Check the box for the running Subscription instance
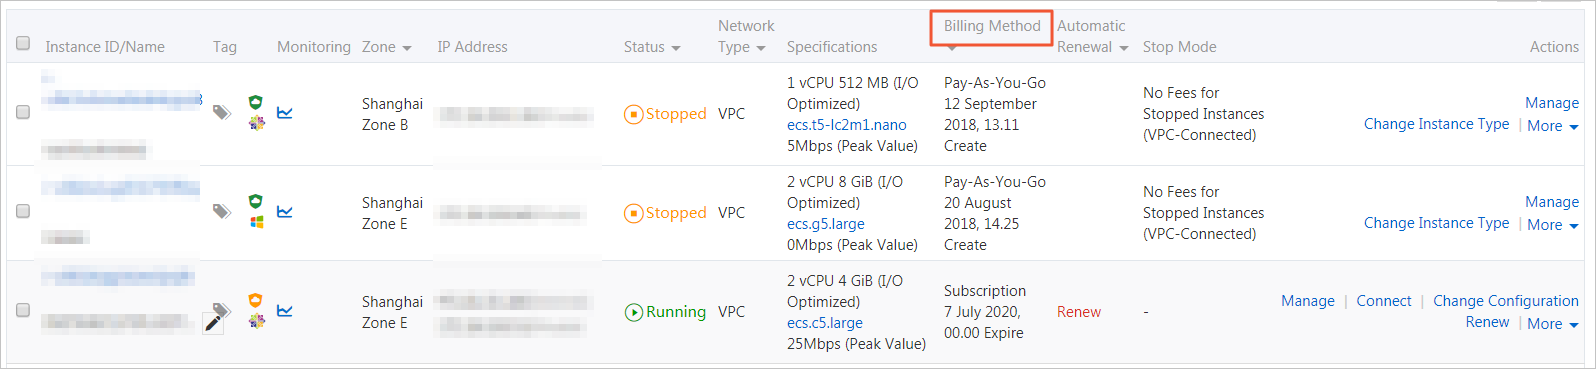Image resolution: width=1596 pixels, height=369 pixels. (x=23, y=310)
